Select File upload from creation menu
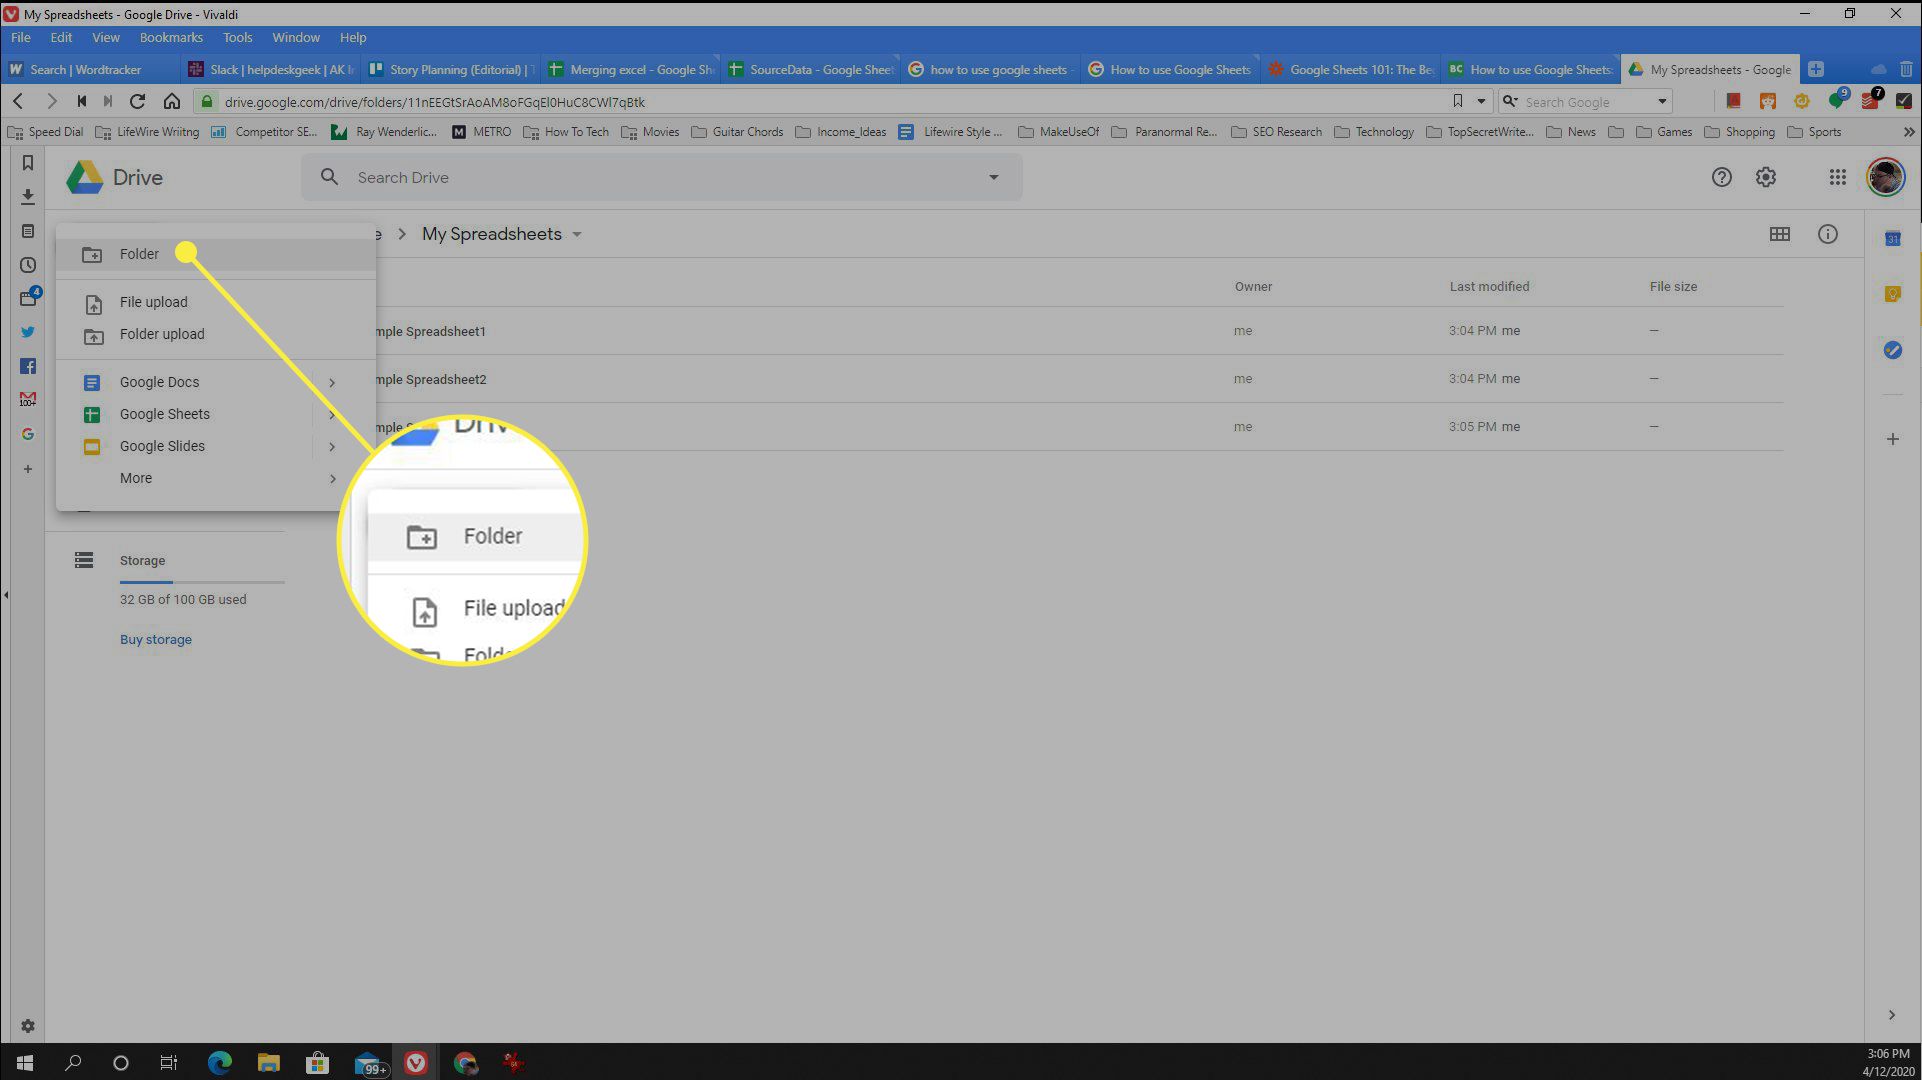The height and width of the screenshot is (1080, 1922). [x=153, y=302]
